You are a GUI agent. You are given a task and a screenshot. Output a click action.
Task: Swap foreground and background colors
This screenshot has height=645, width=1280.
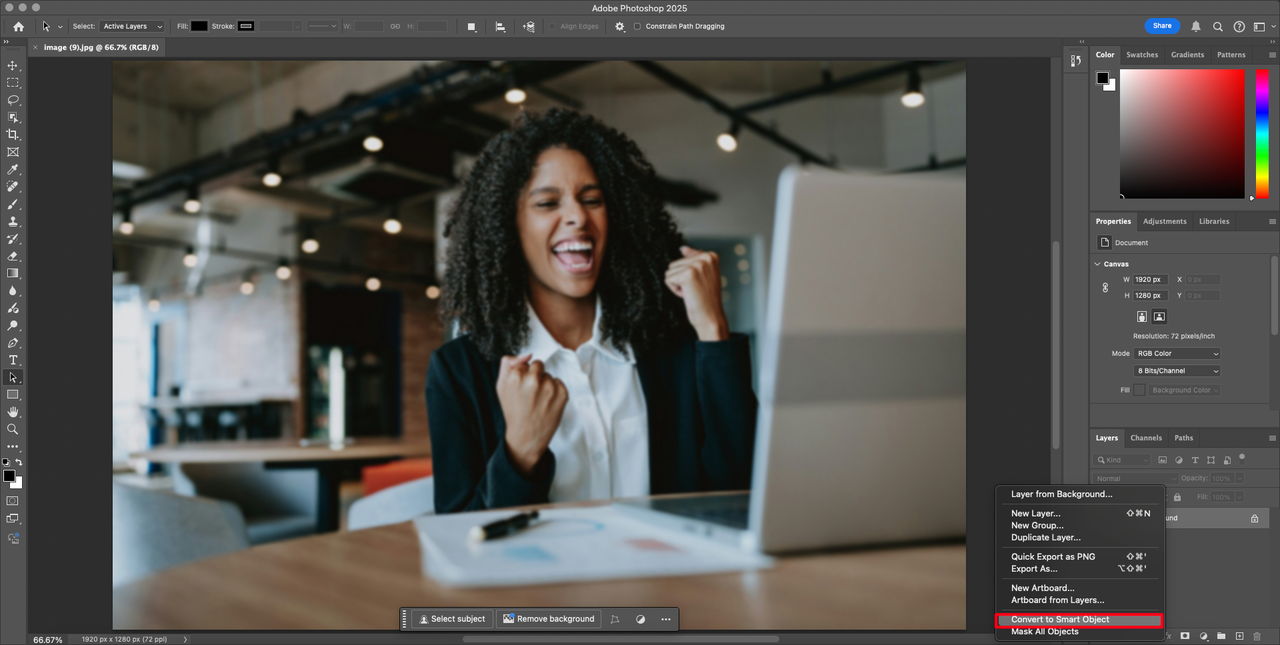click(19, 462)
